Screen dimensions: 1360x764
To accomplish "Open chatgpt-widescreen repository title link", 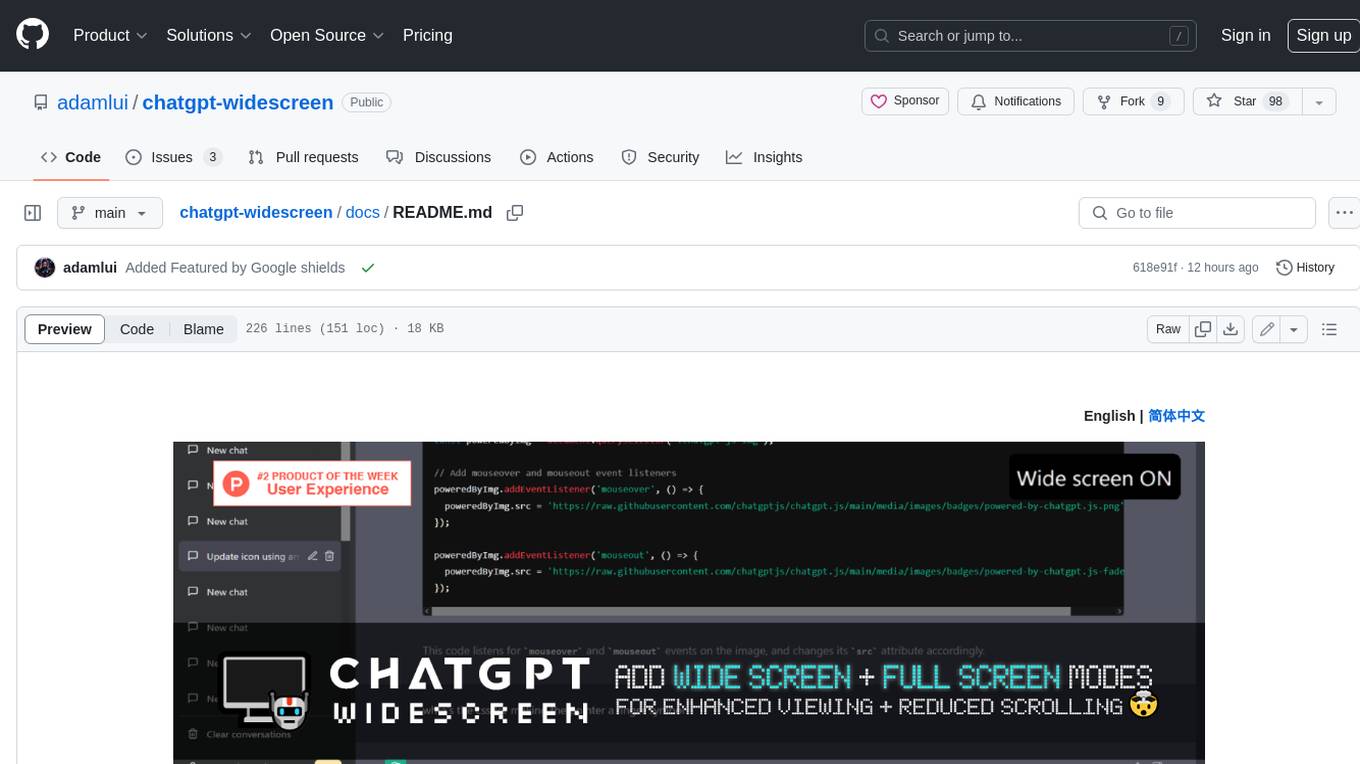I will coord(238,102).
